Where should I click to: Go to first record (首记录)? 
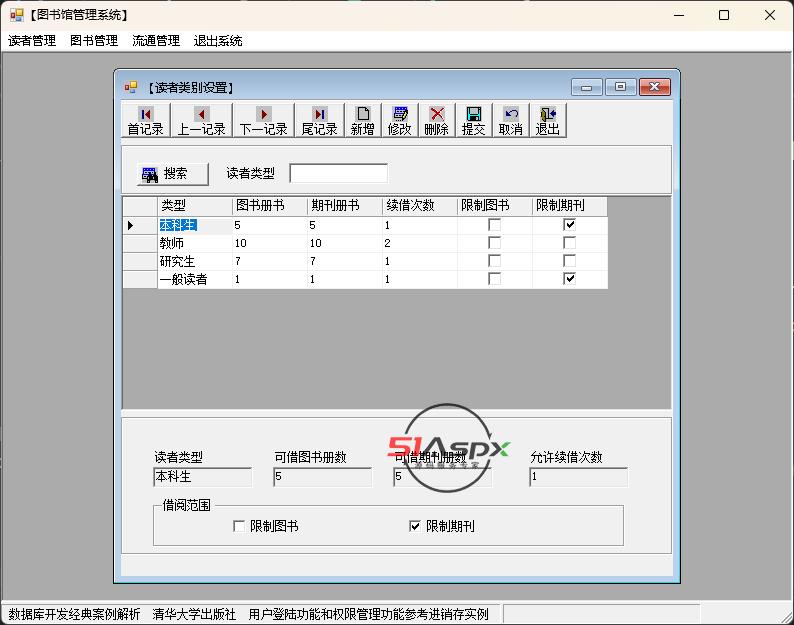pos(146,121)
